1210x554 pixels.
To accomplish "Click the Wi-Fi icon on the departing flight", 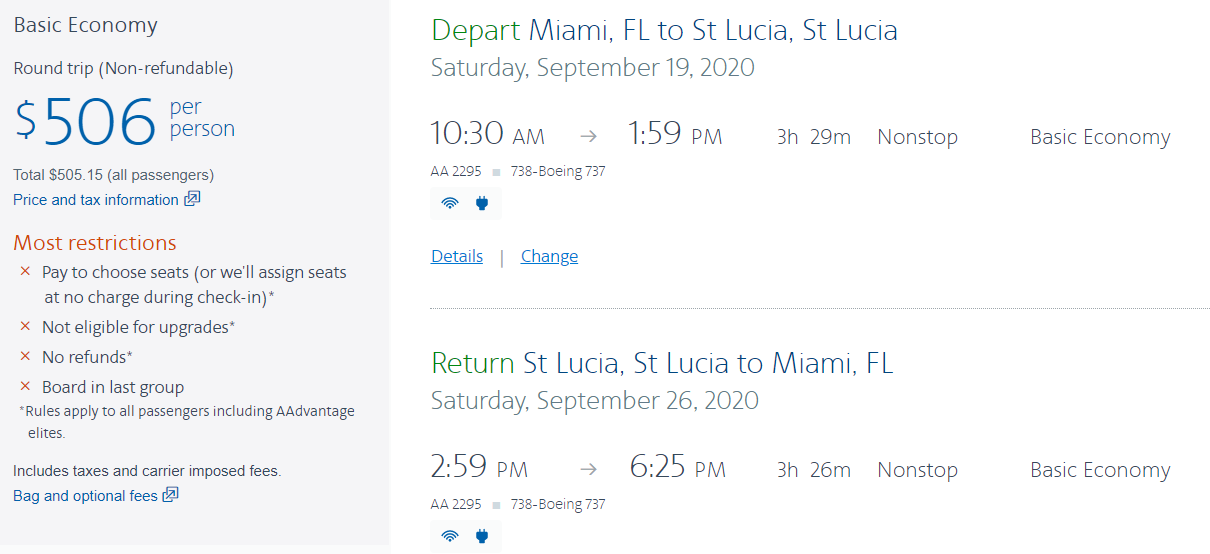I will [x=450, y=204].
